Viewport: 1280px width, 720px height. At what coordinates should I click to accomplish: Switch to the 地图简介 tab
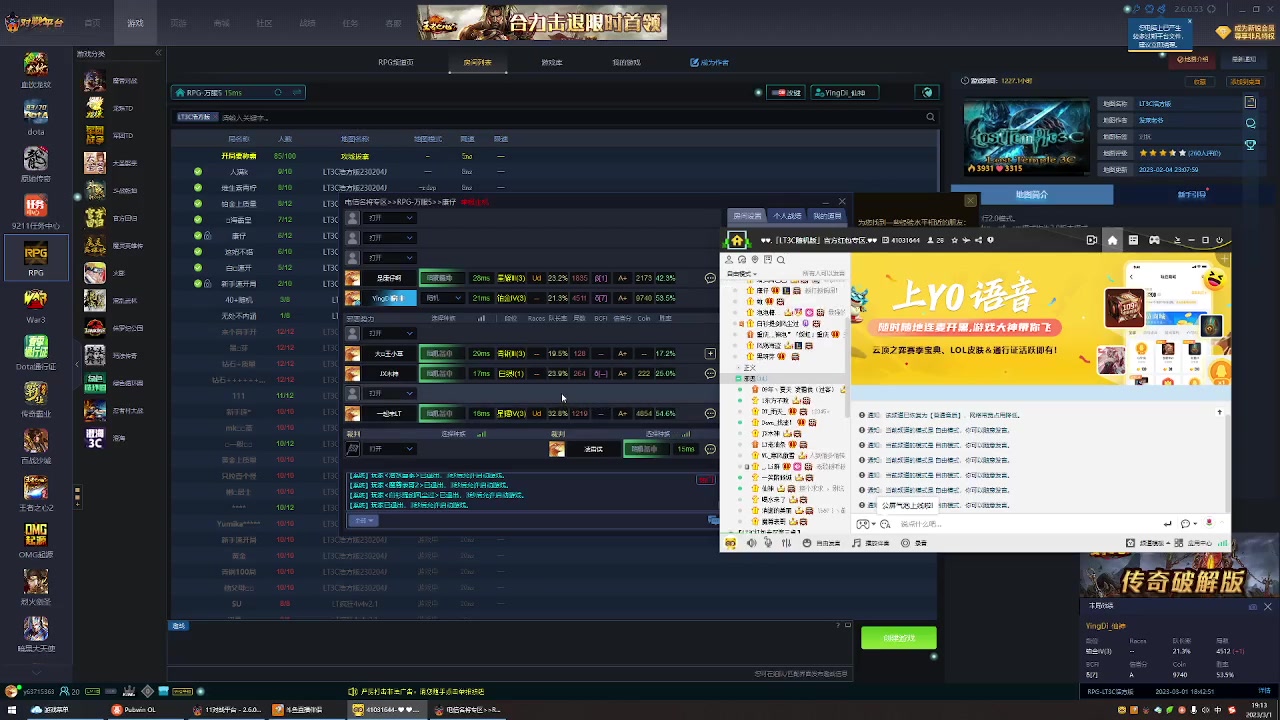tap(1031, 195)
